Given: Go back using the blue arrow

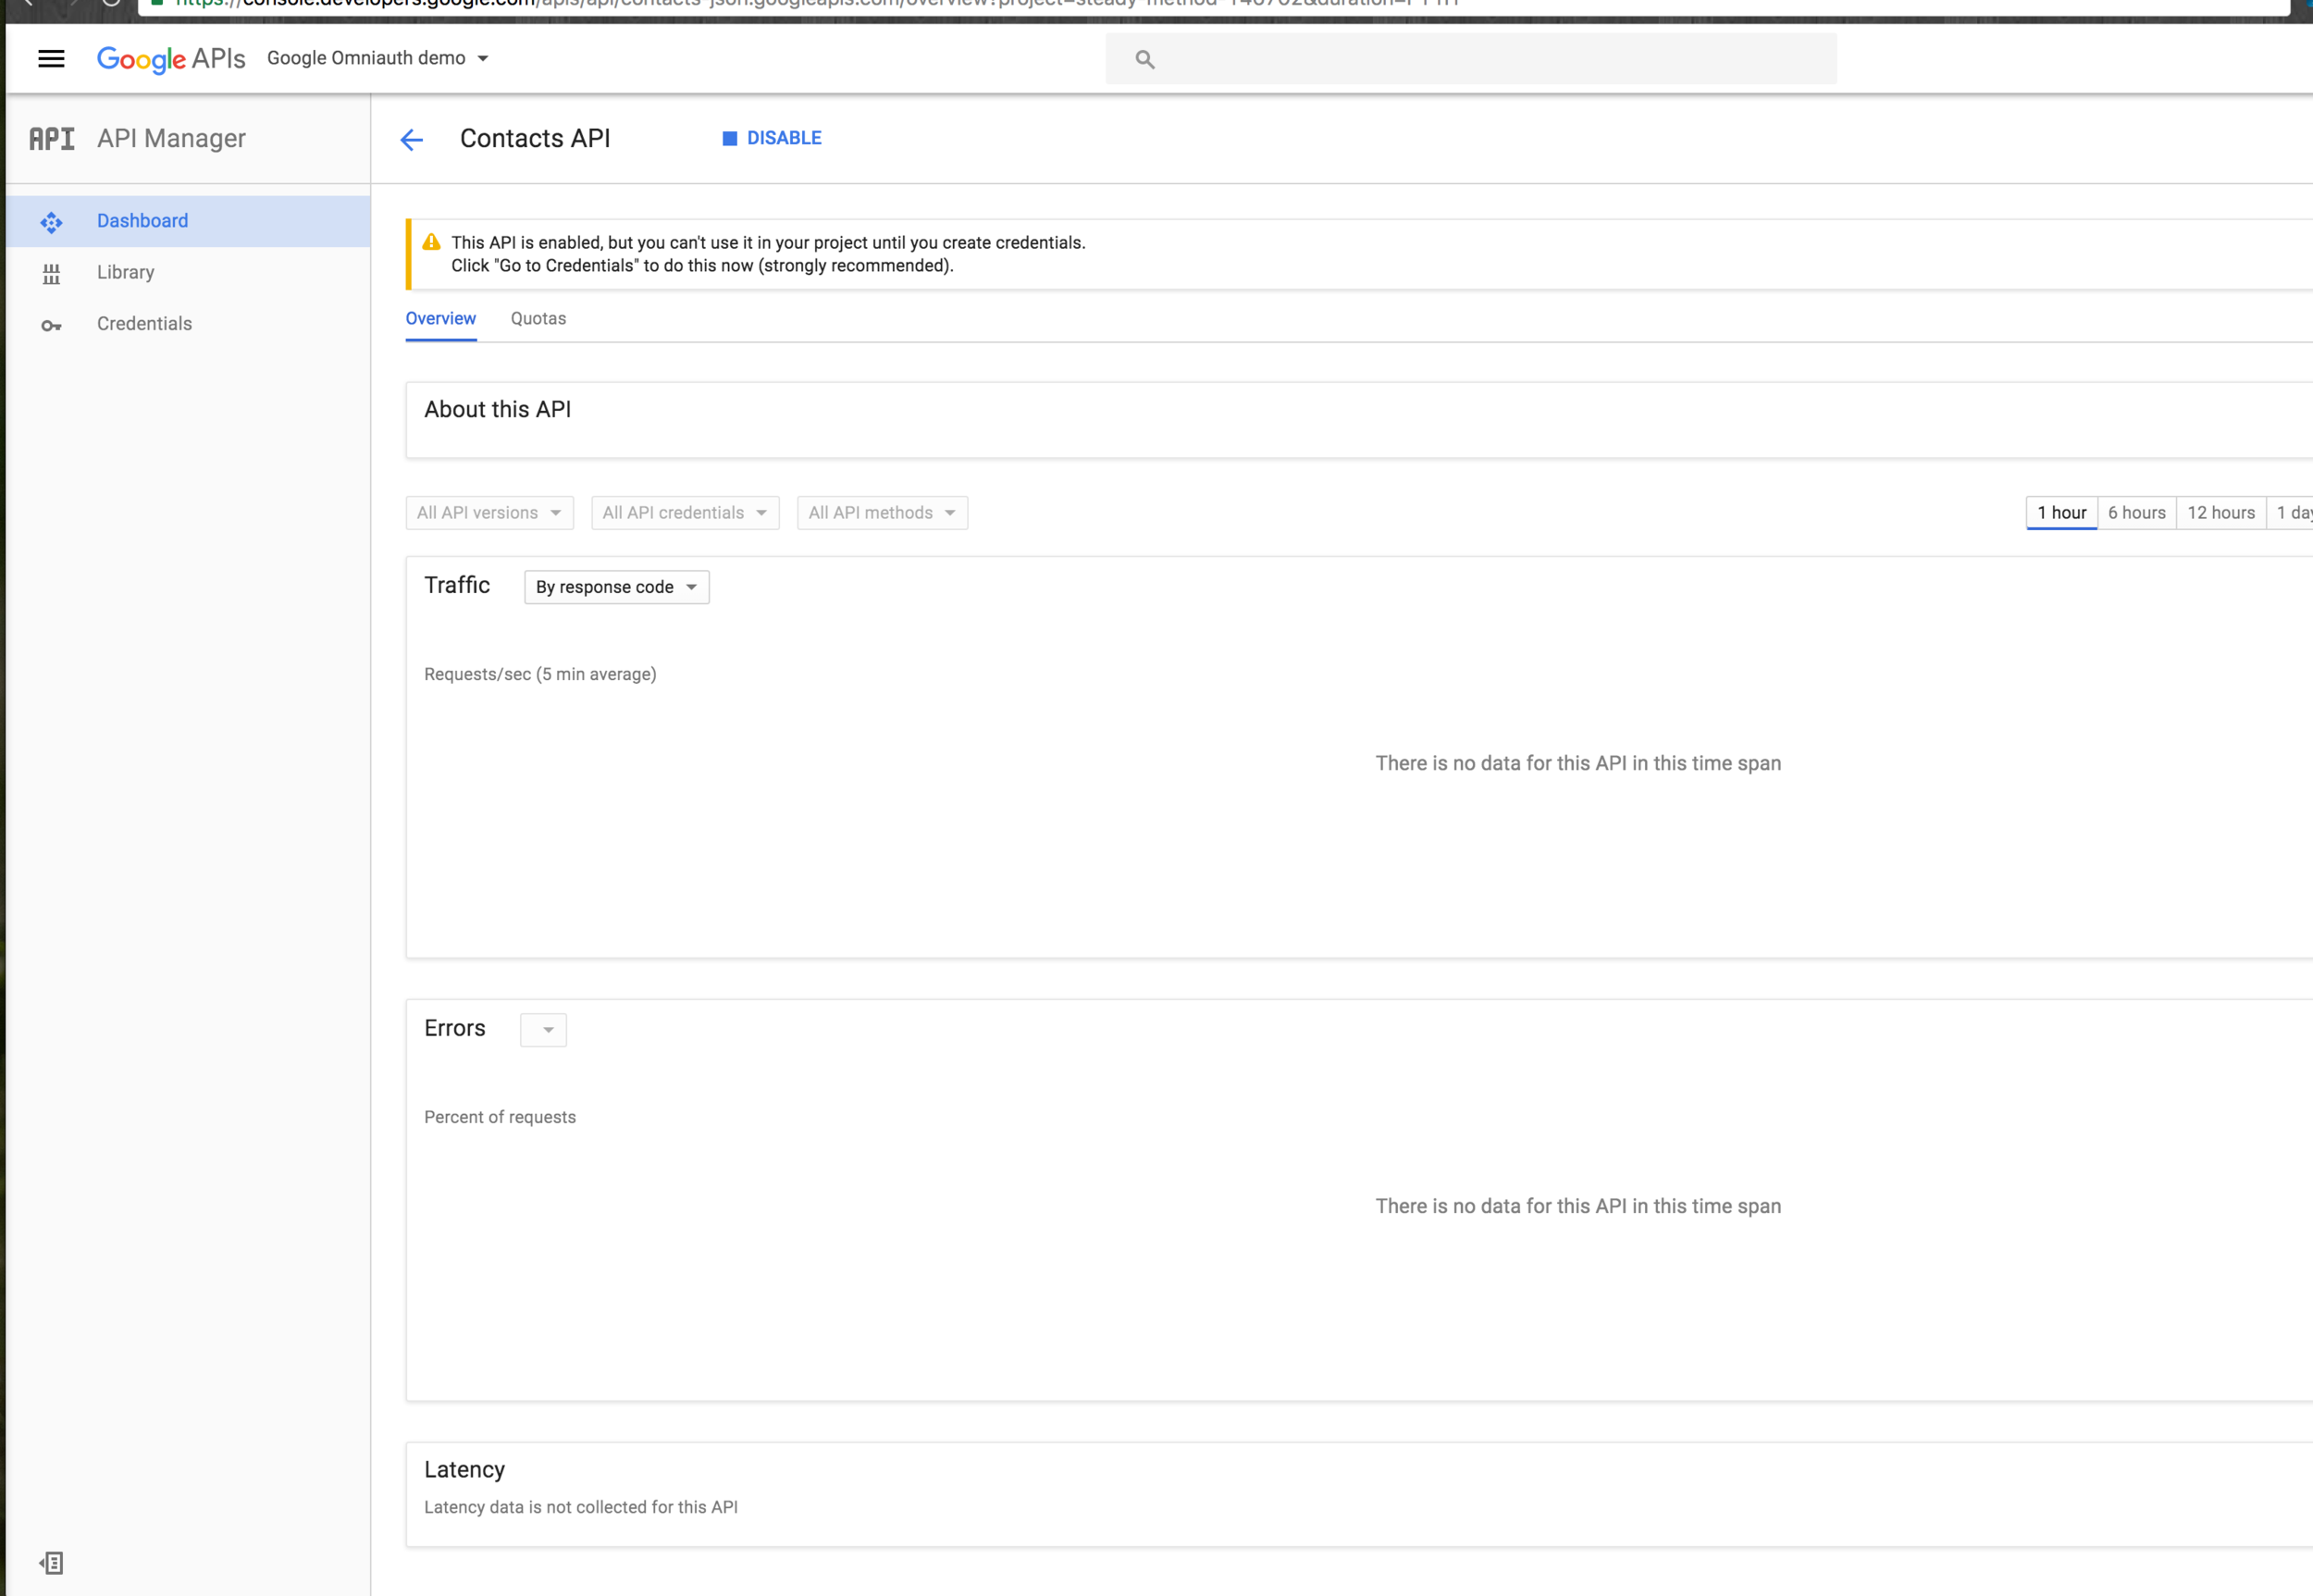Looking at the screenshot, I should pyautogui.click(x=412, y=140).
